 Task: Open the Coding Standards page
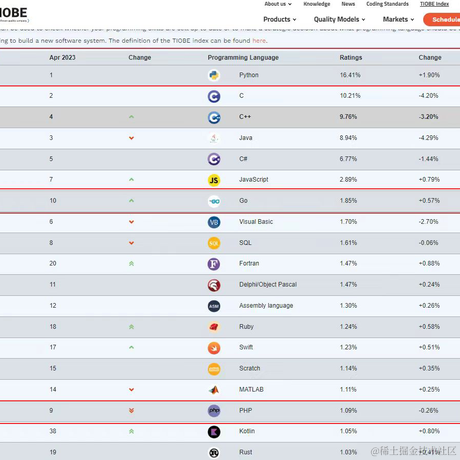pyautogui.click(x=387, y=4)
